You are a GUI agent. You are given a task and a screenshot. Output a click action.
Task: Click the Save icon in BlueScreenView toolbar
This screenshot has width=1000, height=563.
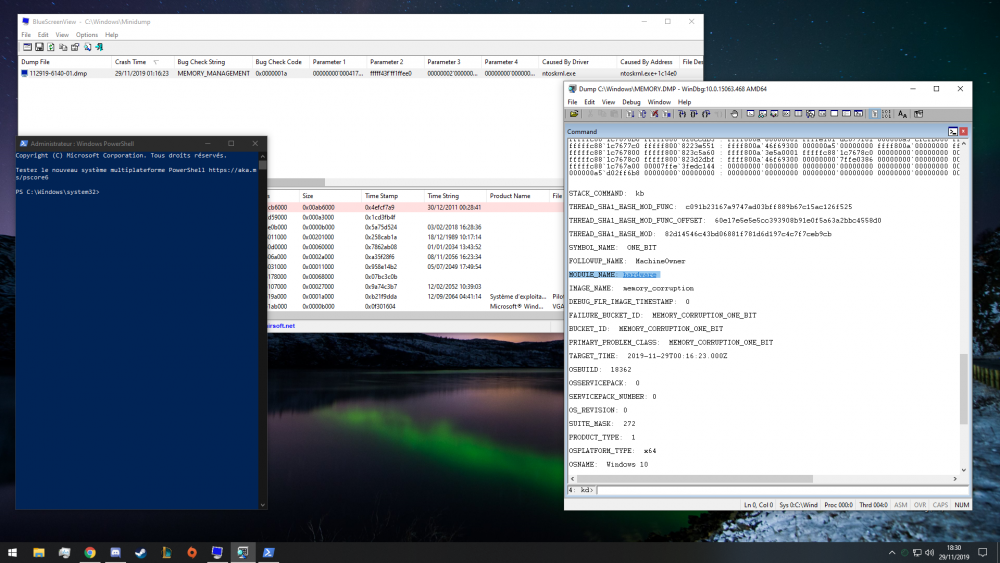tap(39, 47)
